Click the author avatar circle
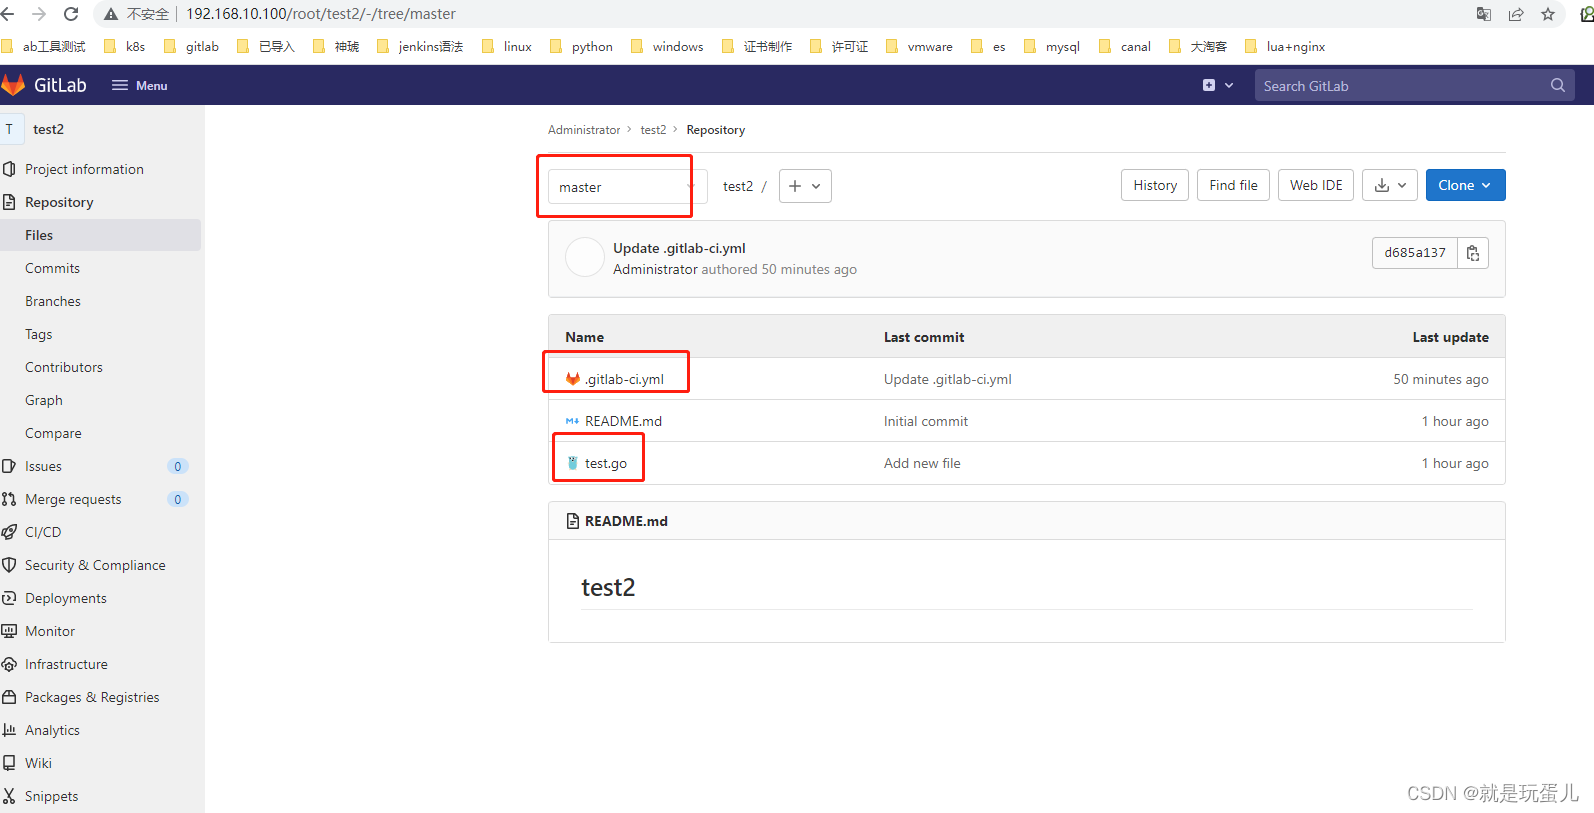 585,258
